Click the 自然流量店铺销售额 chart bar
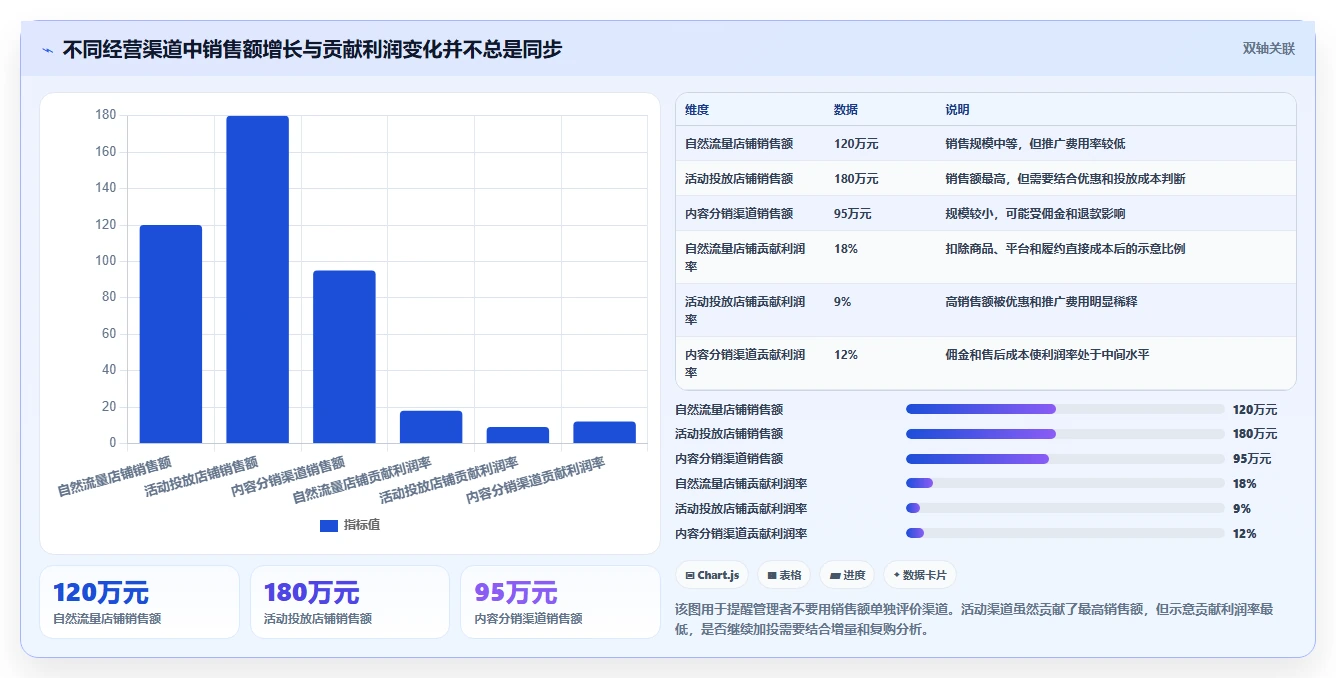Screen dimensions: 1336x678 point(171,334)
